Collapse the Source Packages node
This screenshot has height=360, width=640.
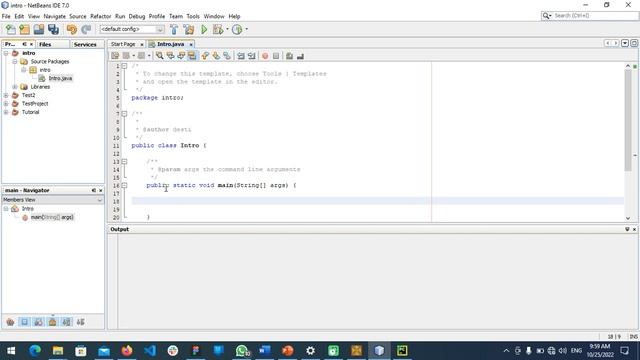15,62
